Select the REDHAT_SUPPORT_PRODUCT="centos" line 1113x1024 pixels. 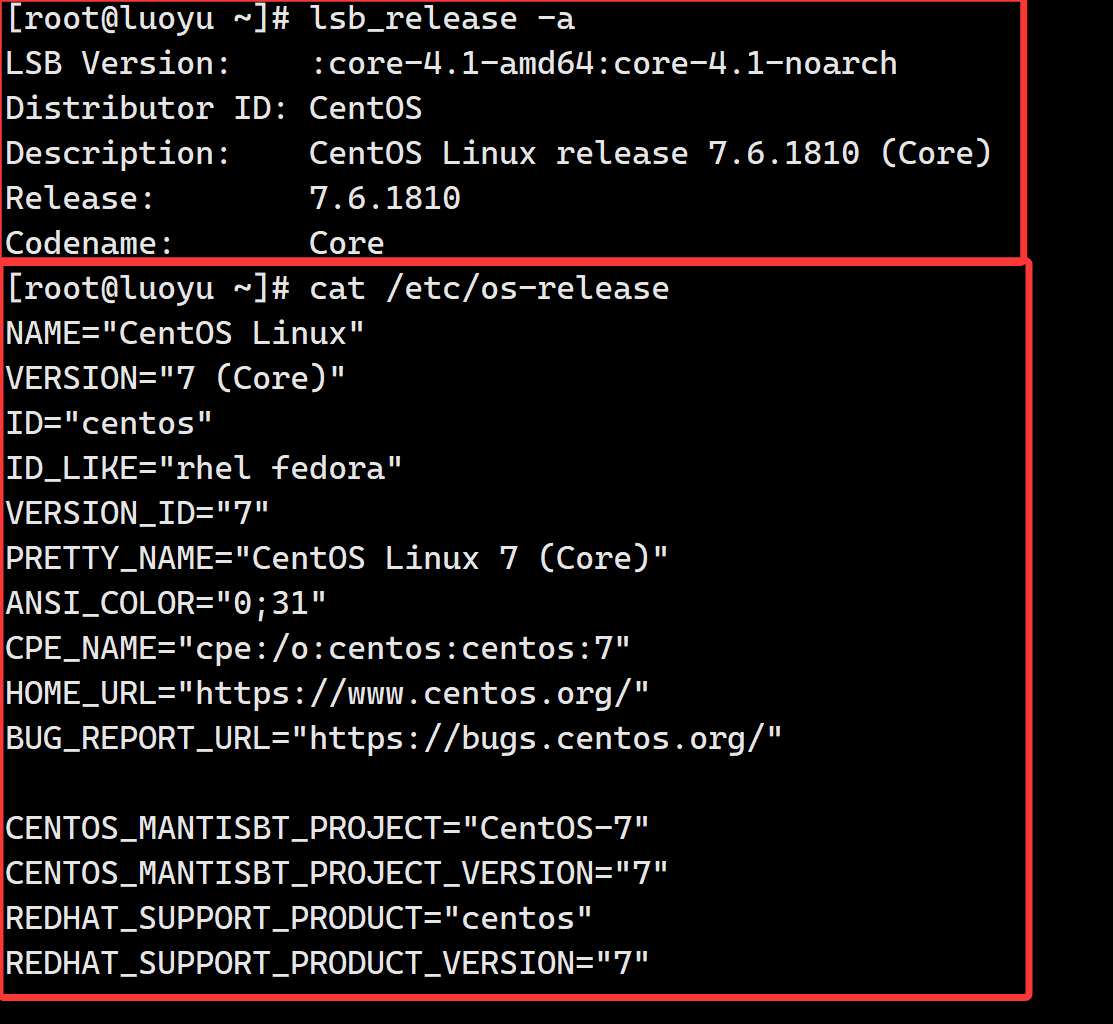(299, 919)
